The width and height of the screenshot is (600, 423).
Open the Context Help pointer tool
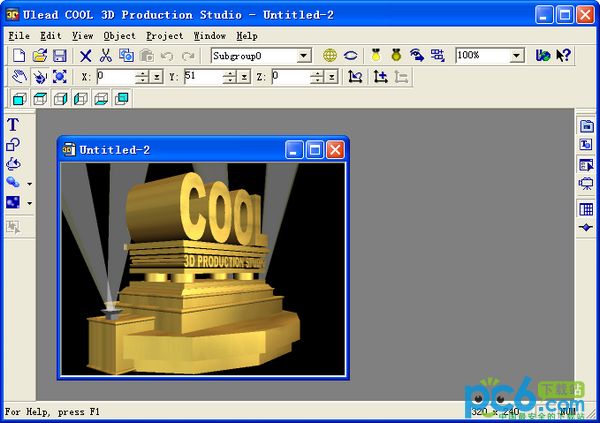coord(563,56)
